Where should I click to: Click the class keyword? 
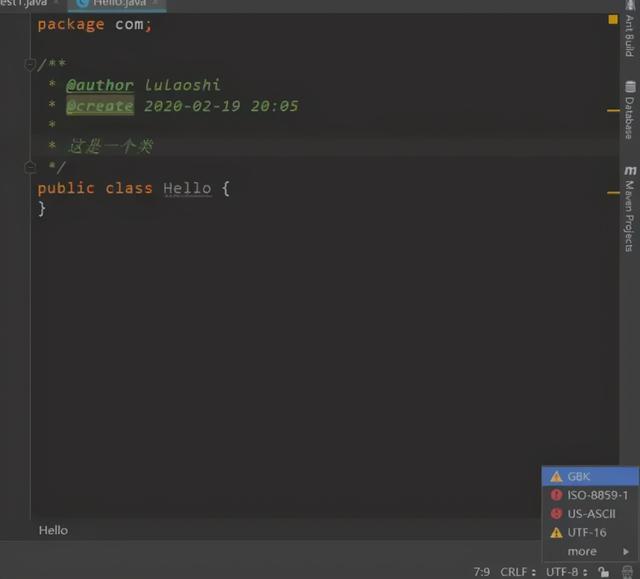point(129,188)
